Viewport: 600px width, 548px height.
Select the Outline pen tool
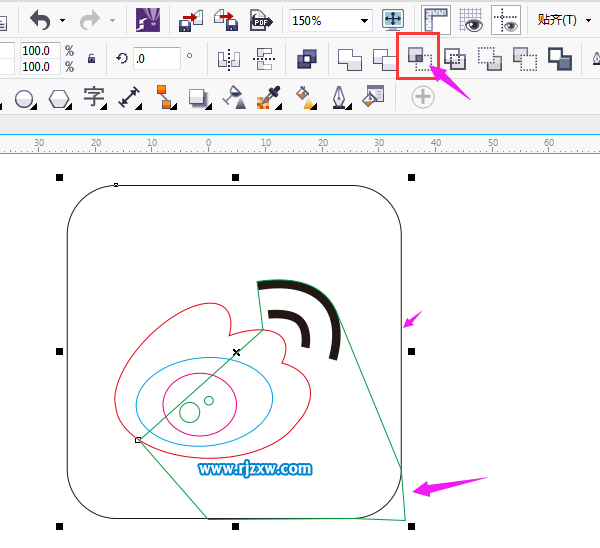[340, 98]
